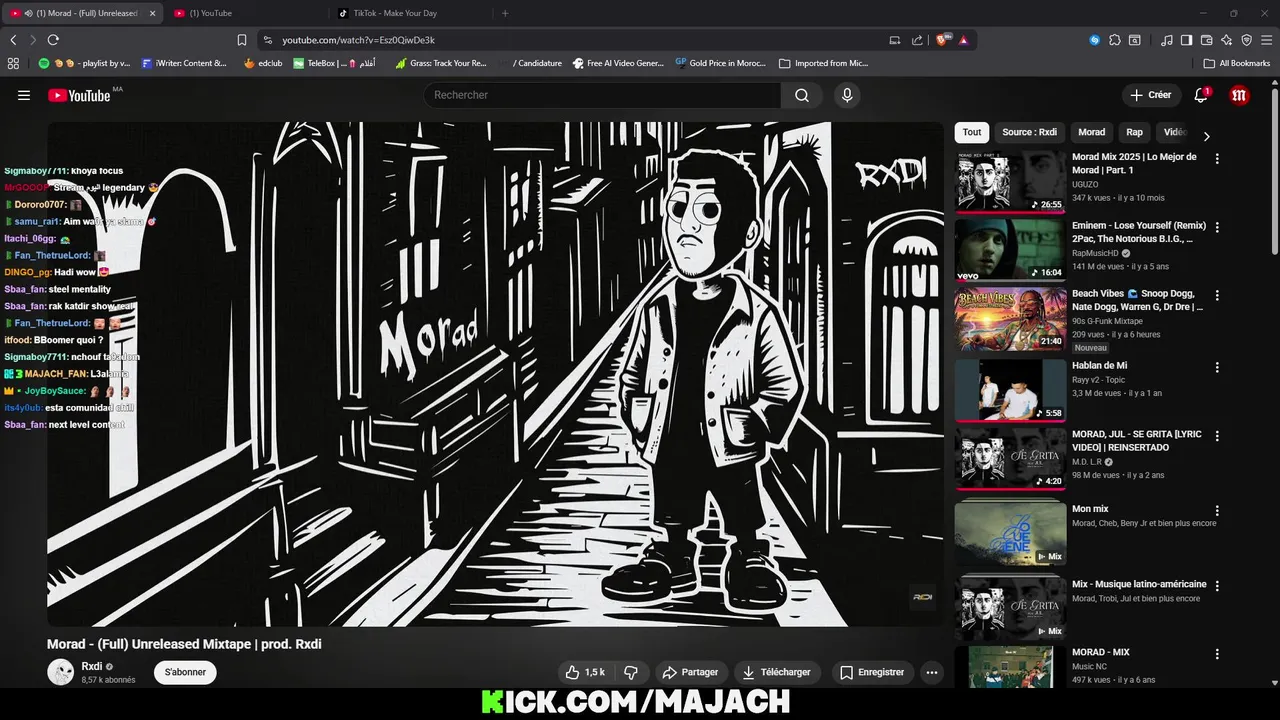Select the Tout filter chip
1280x720 pixels.
pyautogui.click(x=972, y=132)
